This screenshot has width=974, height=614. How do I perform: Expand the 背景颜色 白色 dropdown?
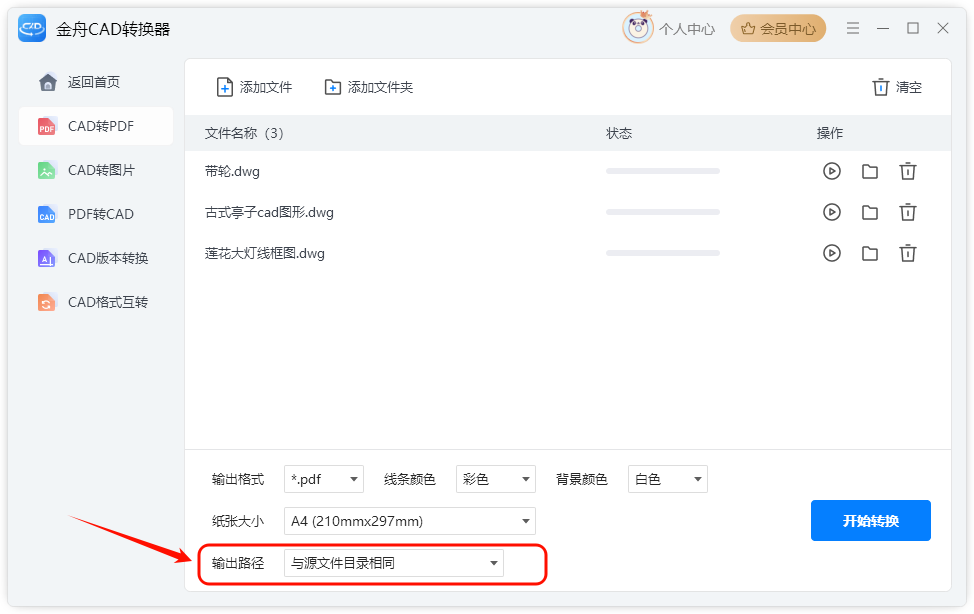click(668, 479)
